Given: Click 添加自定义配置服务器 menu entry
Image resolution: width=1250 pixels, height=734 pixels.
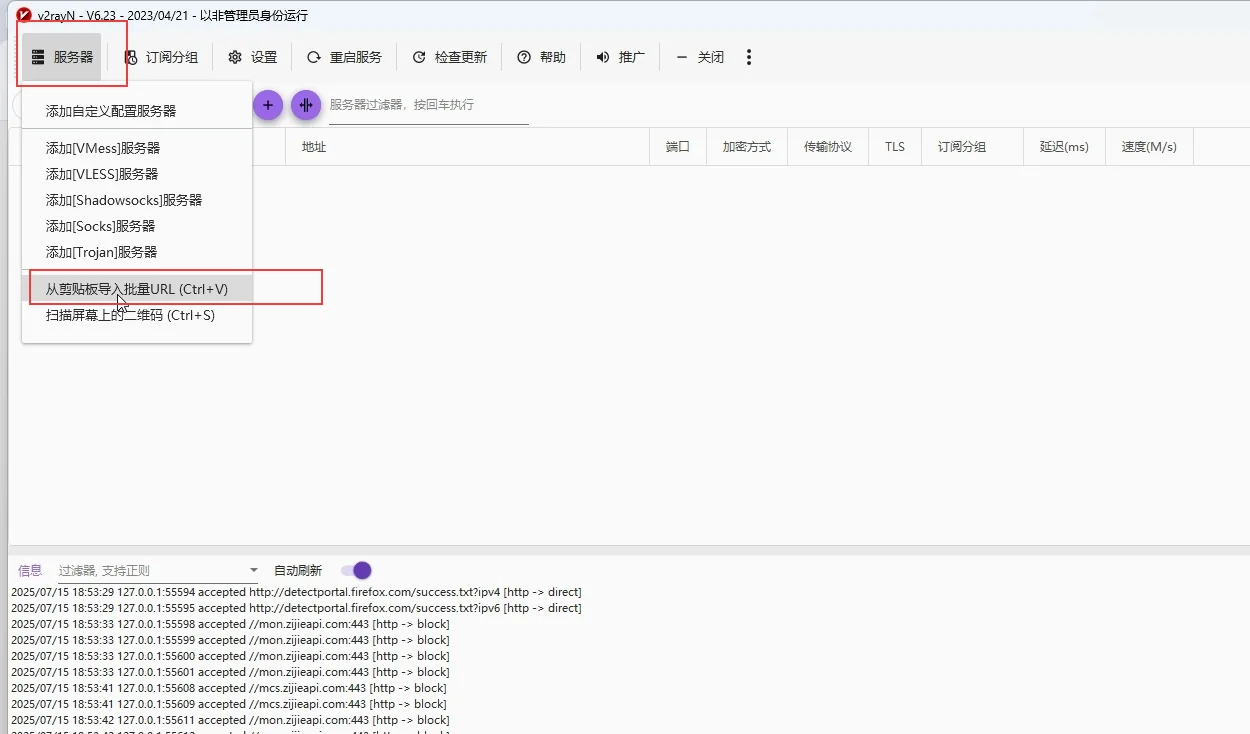Looking at the screenshot, I should pos(111,111).
